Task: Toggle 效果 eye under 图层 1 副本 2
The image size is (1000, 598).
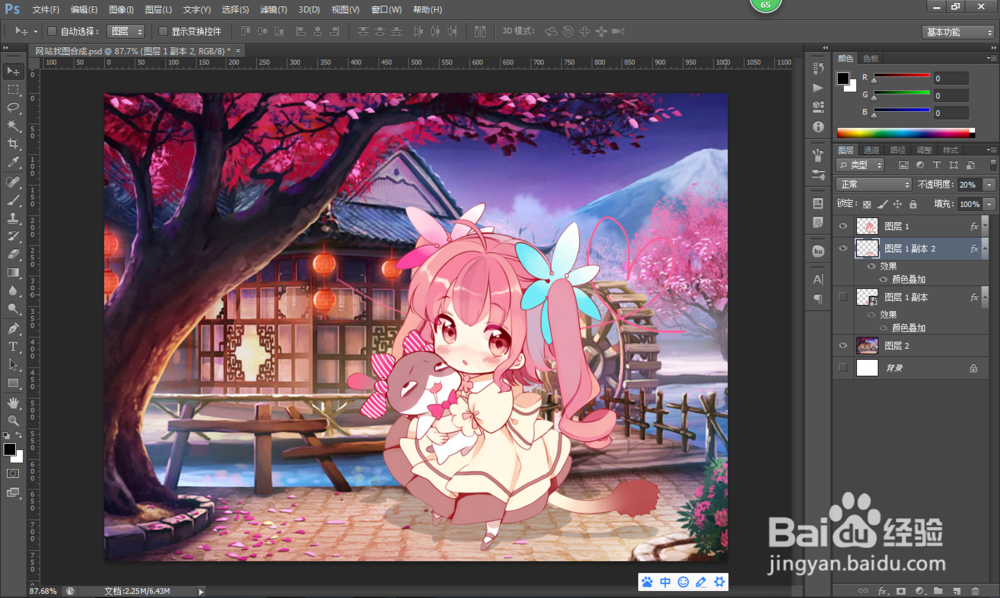Action: [x=872, y=266]
